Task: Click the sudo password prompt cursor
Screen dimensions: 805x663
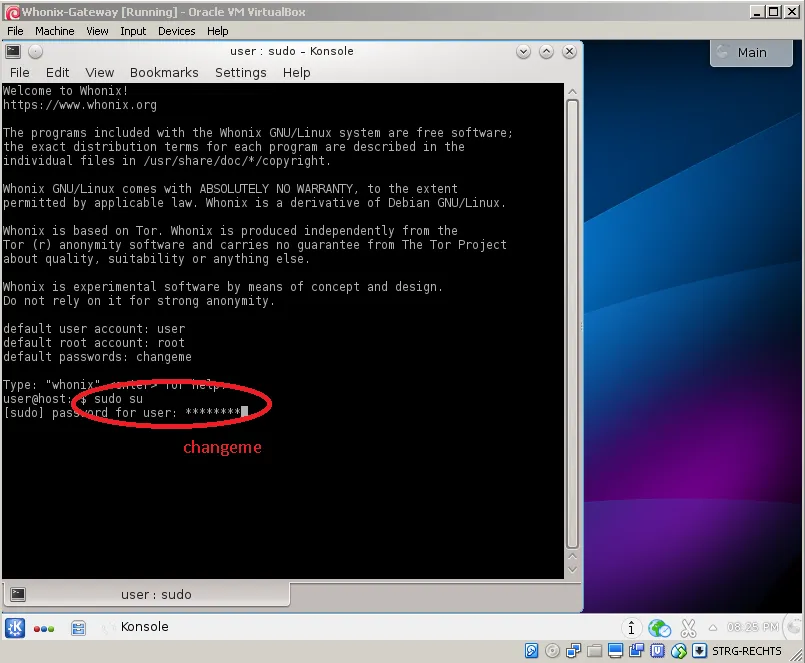Action: pyautogui.click(x=245, y=411)
